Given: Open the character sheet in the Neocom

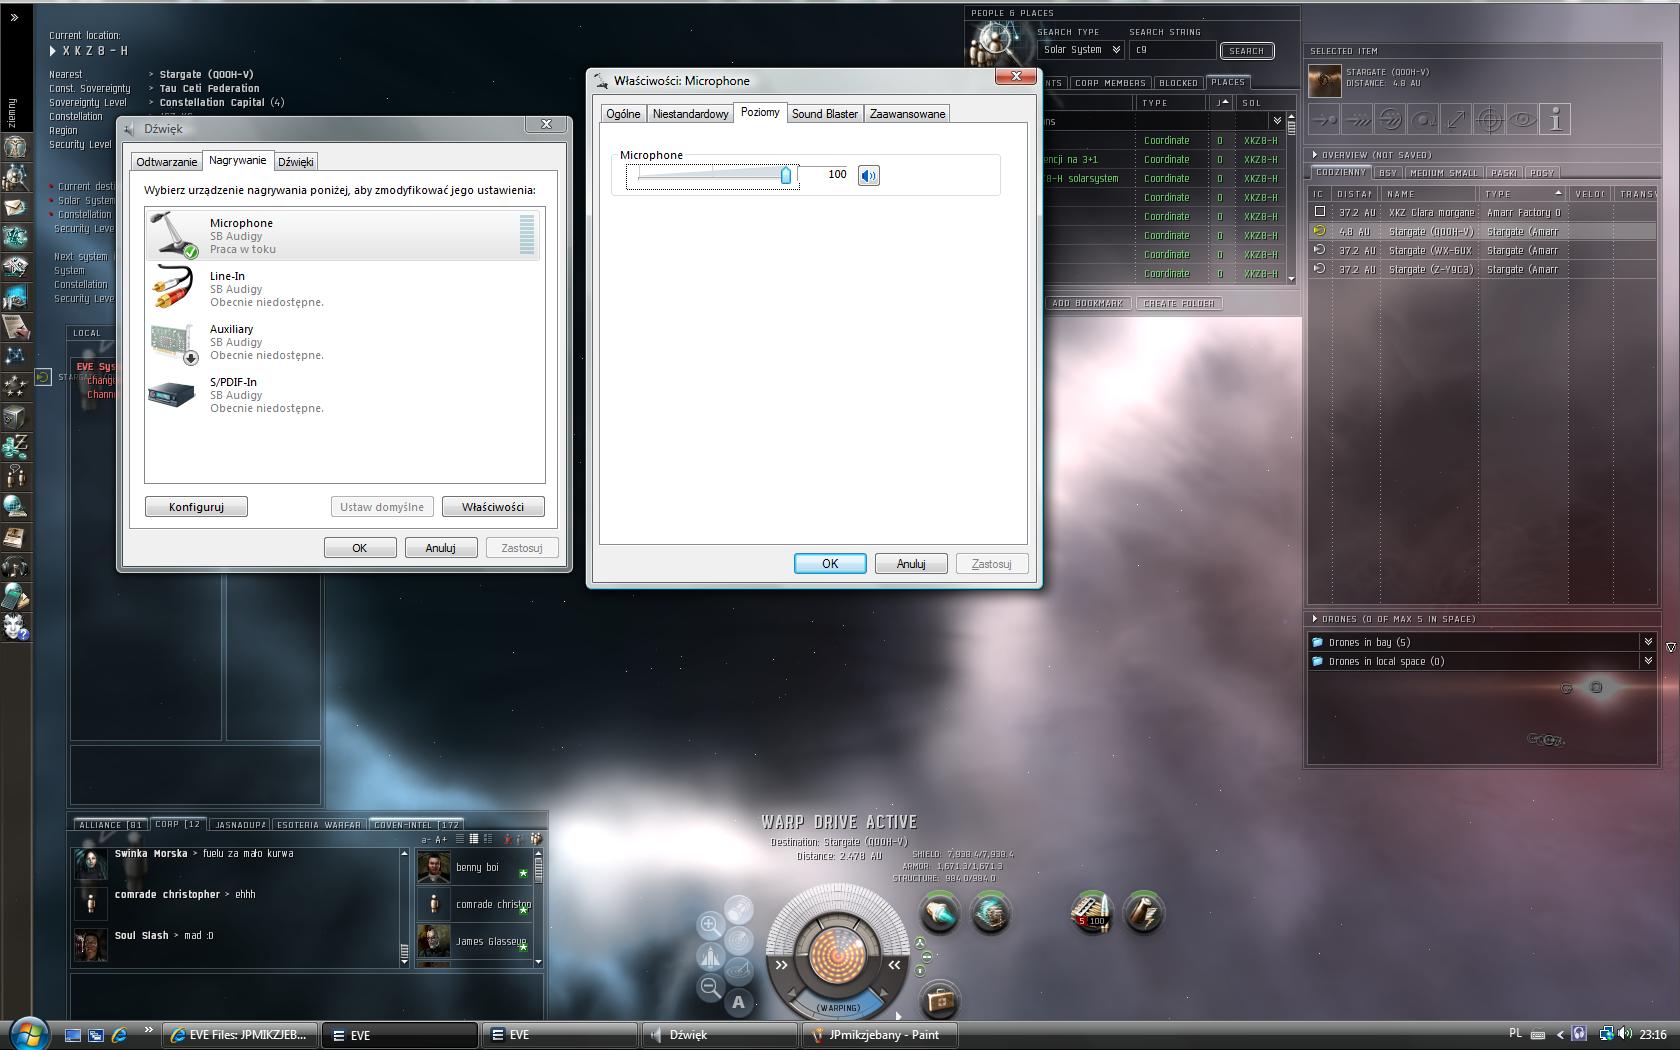Looking at the screenshot, I should tap(15, 147).
